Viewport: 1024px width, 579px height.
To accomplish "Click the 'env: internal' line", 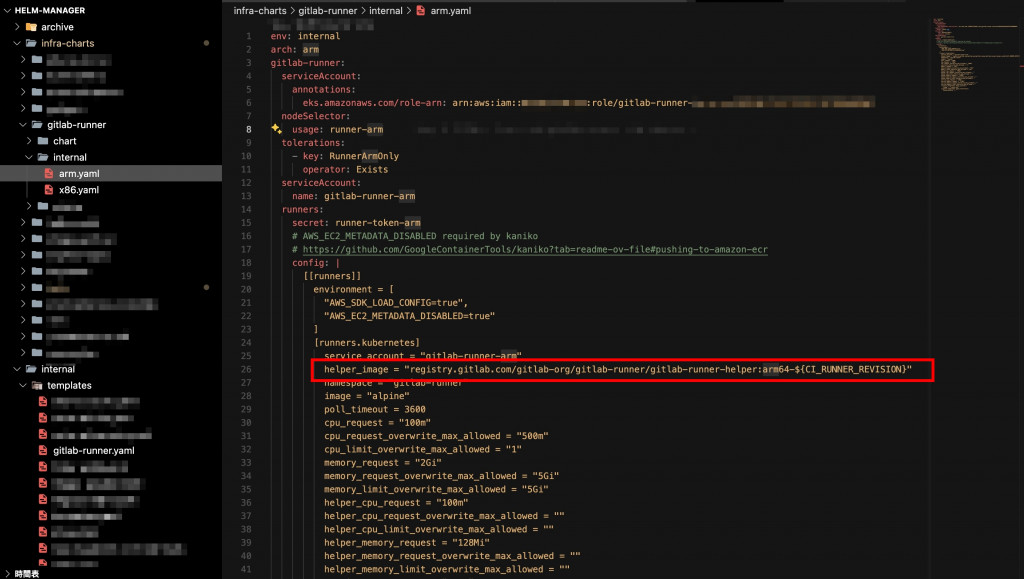I will 305,36.
